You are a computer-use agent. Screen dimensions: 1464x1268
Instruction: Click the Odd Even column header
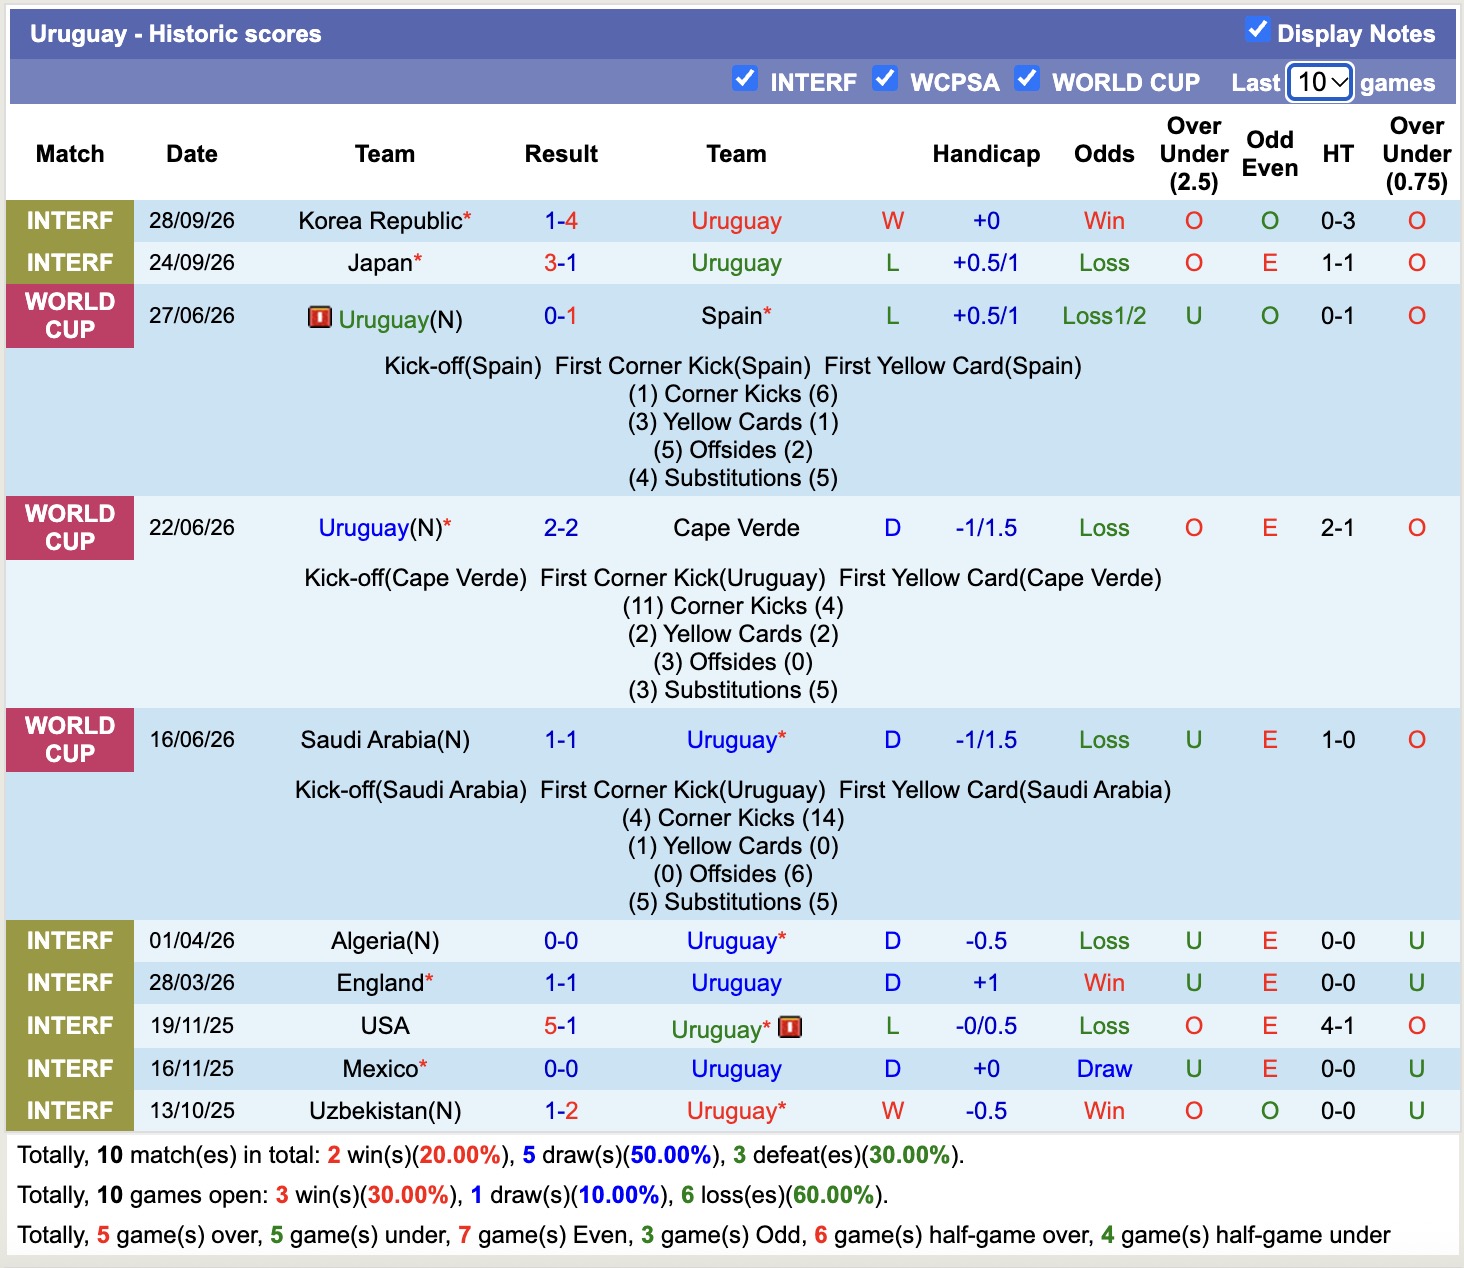[x=1270, y=154]
